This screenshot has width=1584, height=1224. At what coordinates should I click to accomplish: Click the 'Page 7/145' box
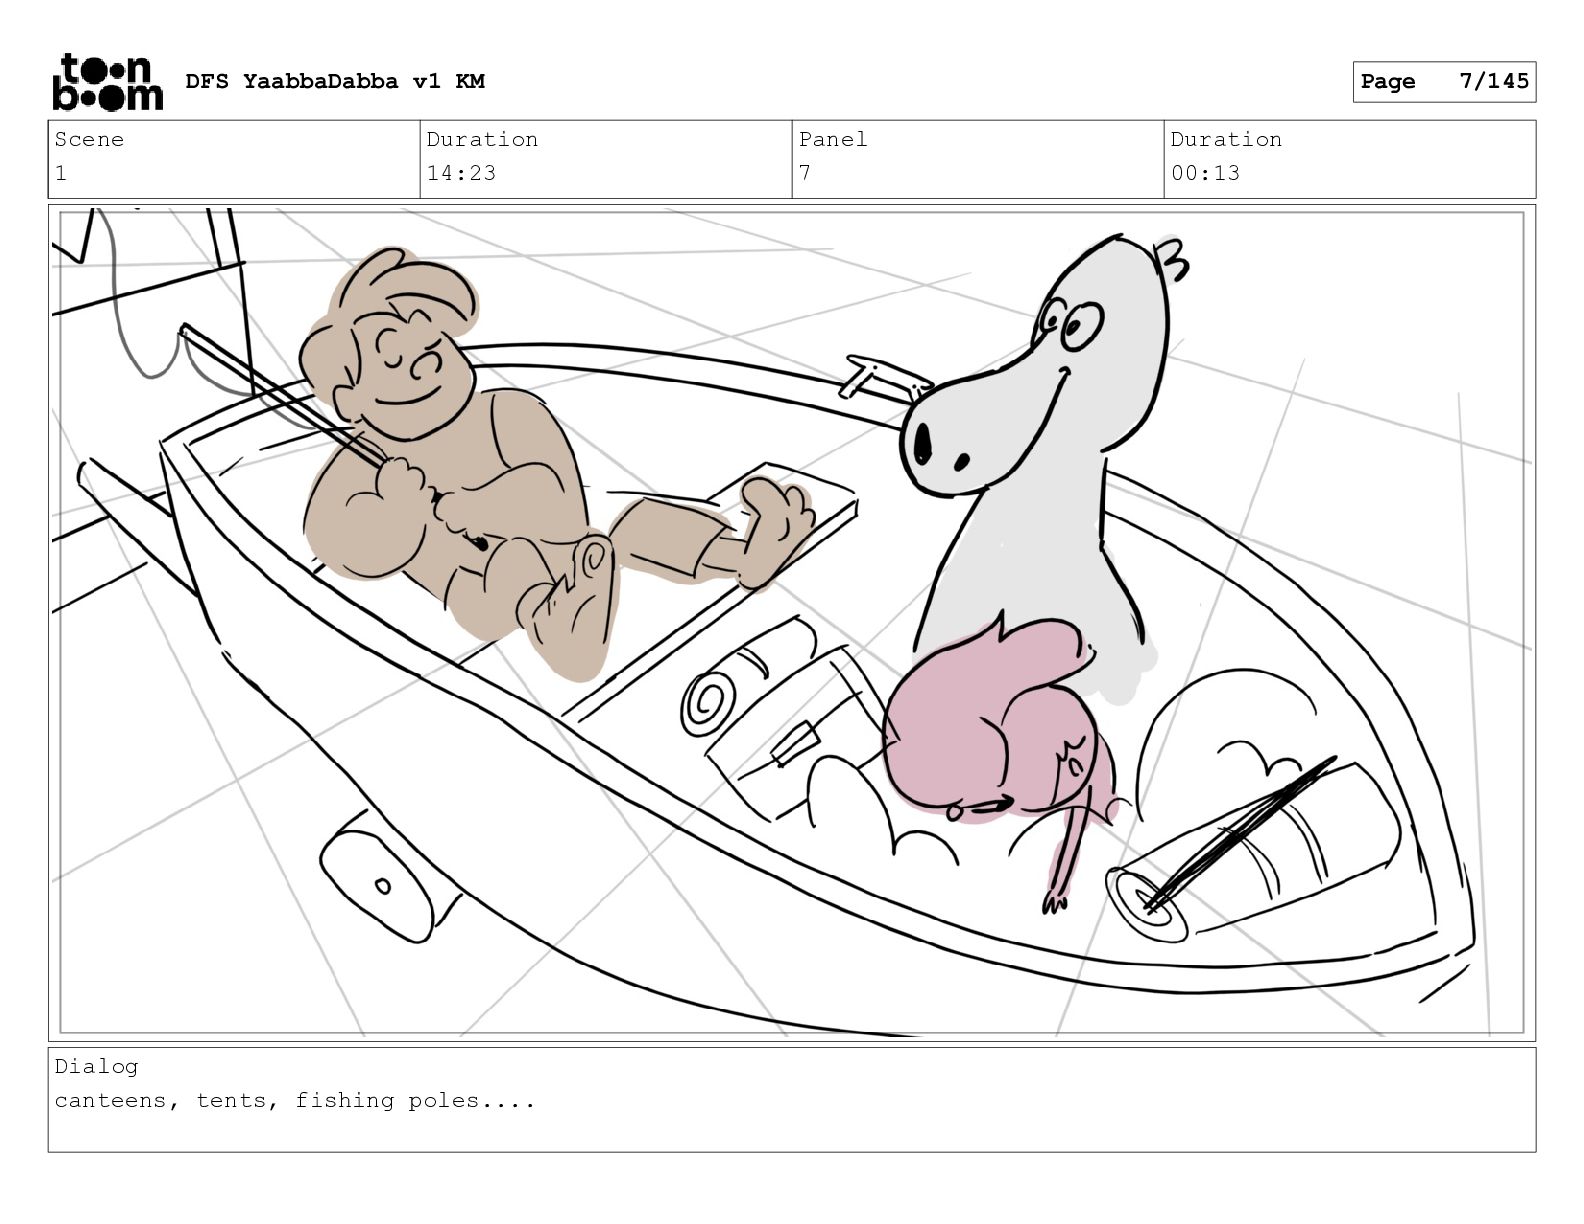[1444, 82]
